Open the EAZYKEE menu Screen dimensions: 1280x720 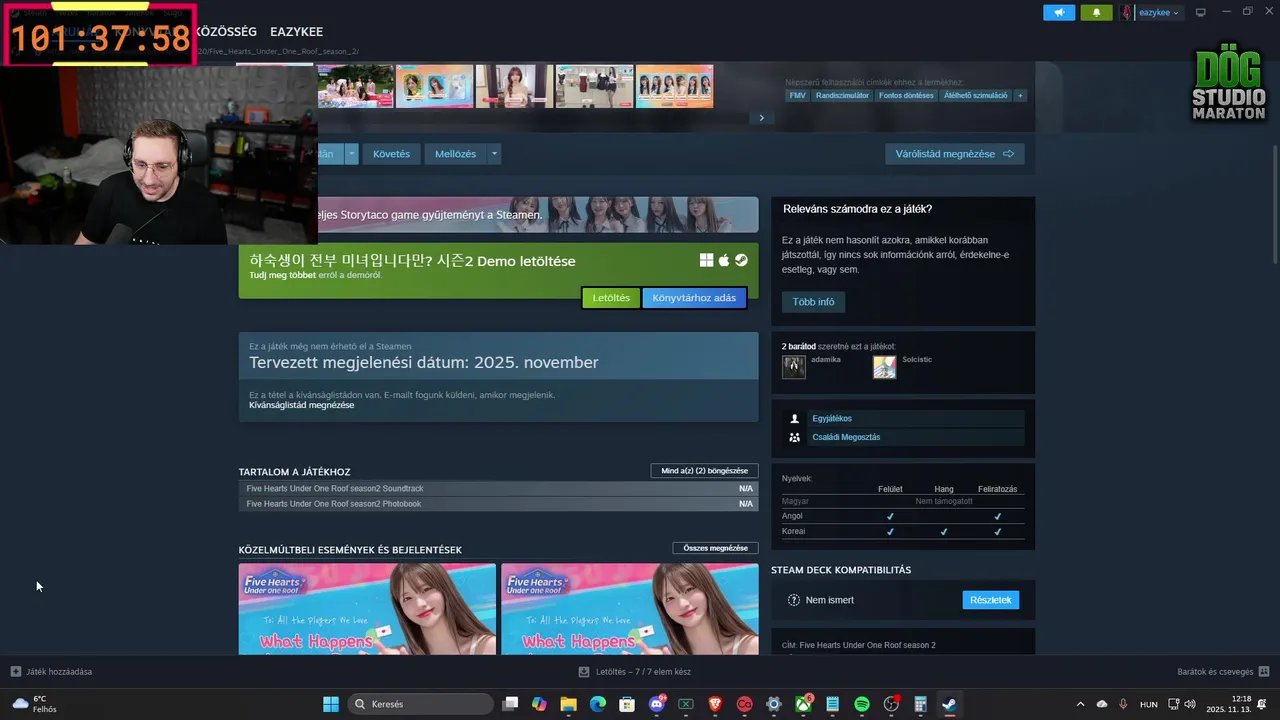tap(296, 32)
